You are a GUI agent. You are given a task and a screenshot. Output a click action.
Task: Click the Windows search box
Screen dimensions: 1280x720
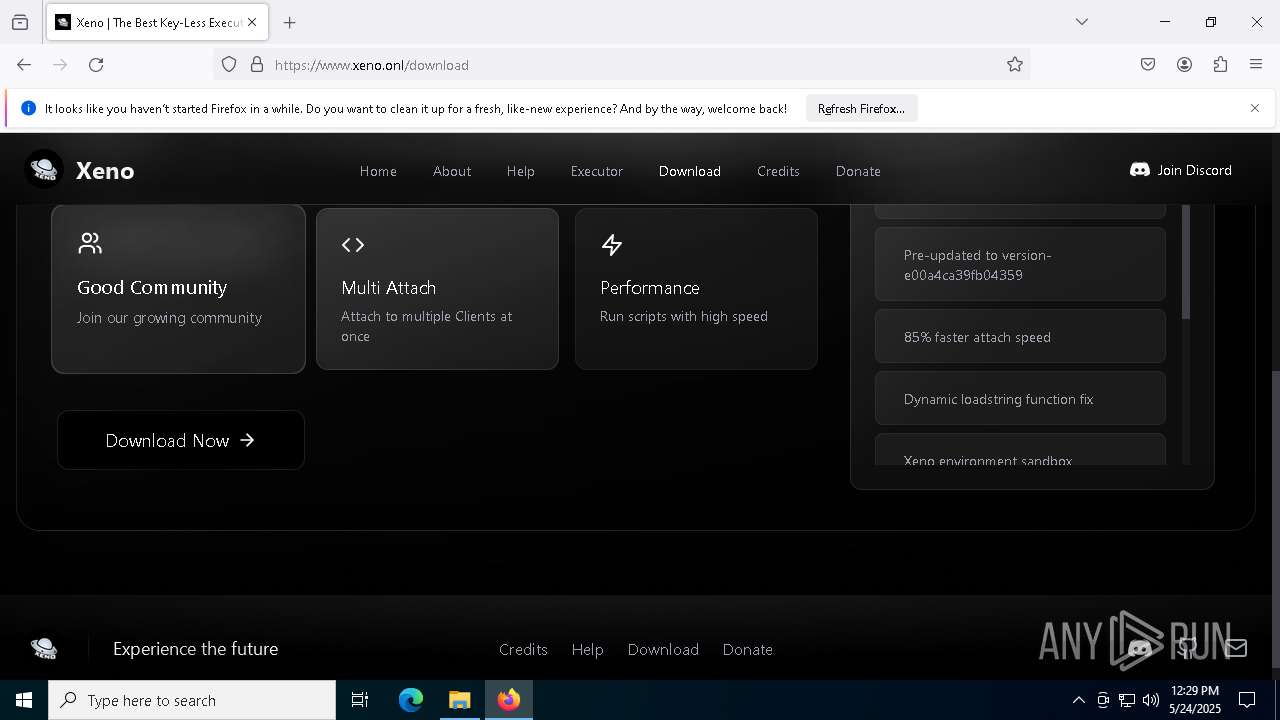click(192, 700)
